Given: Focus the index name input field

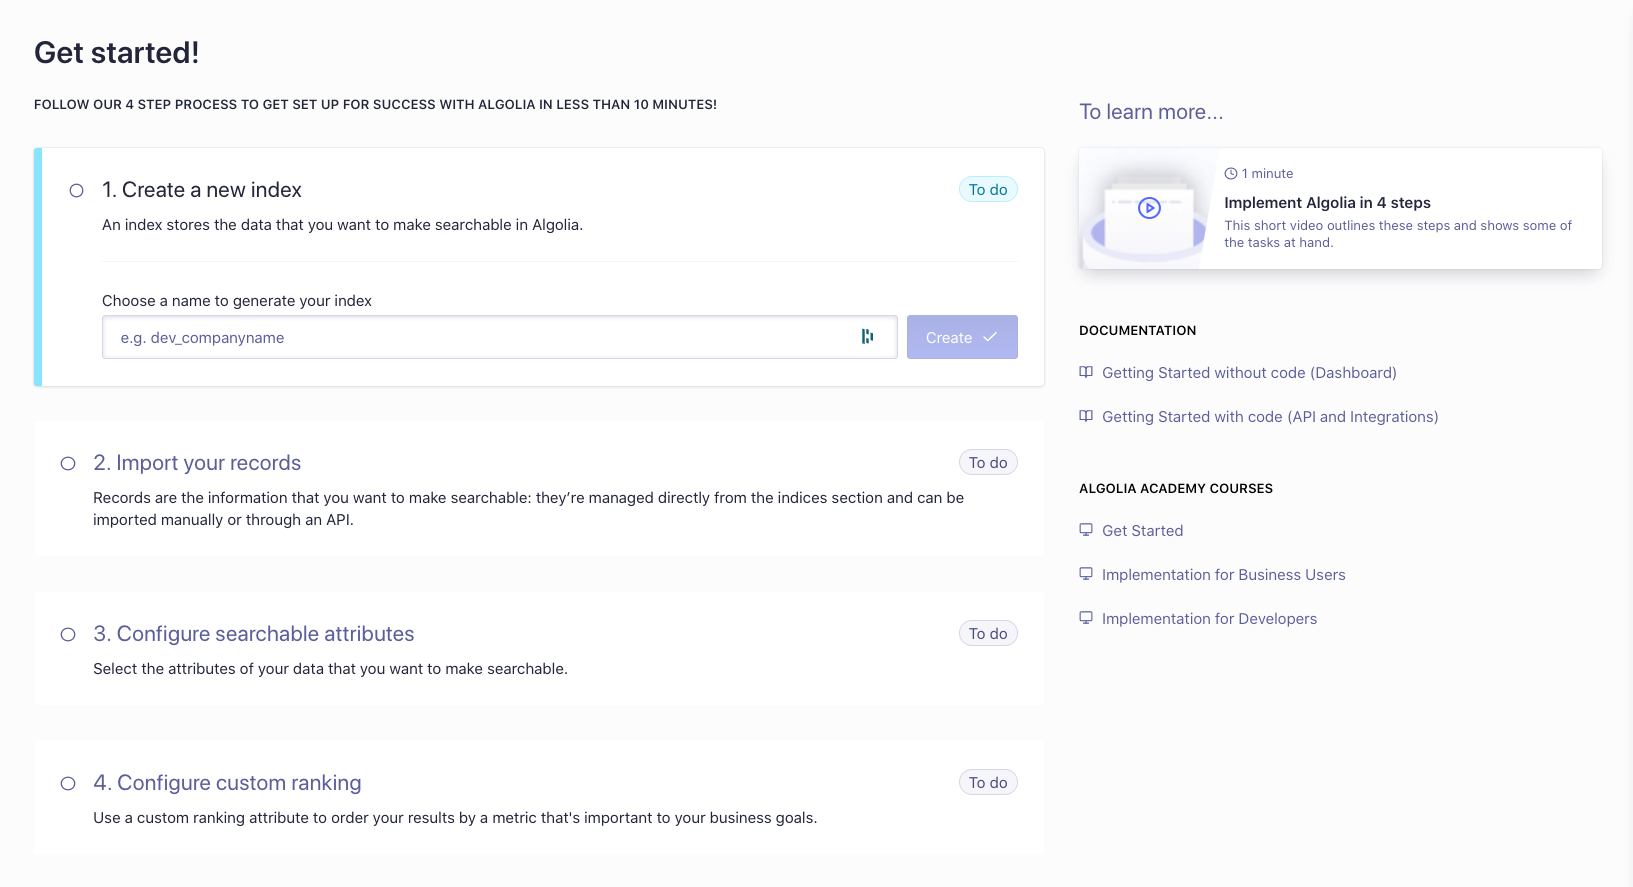Looking at the screenshot, I should click(499, 337).
